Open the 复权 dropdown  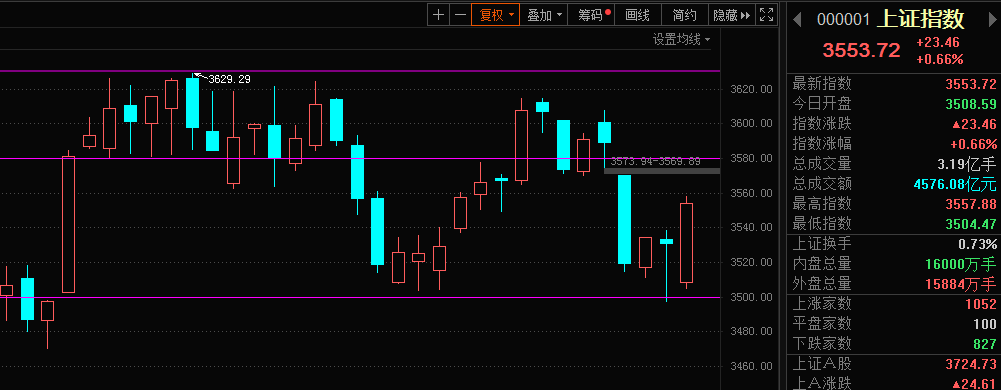[496, 15]
